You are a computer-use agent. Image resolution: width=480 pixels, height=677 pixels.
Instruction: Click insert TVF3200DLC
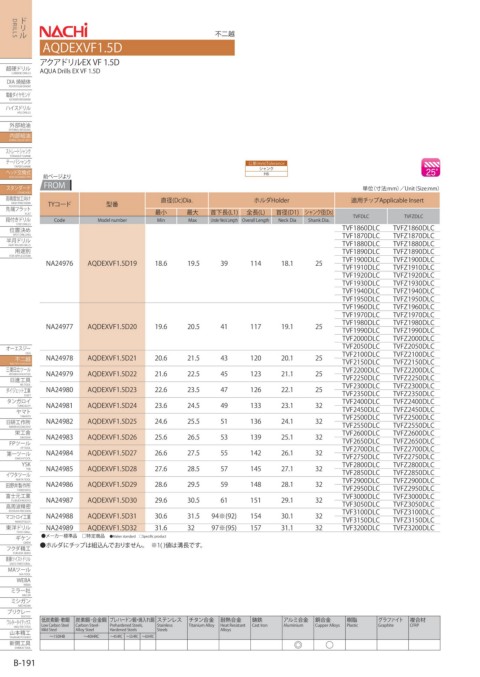coord(361,528)
